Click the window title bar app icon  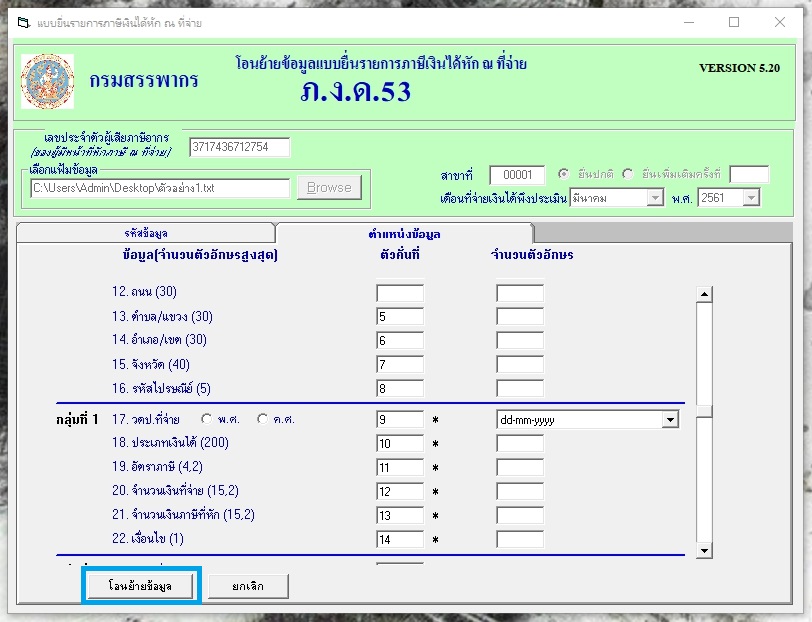(23, 23)
